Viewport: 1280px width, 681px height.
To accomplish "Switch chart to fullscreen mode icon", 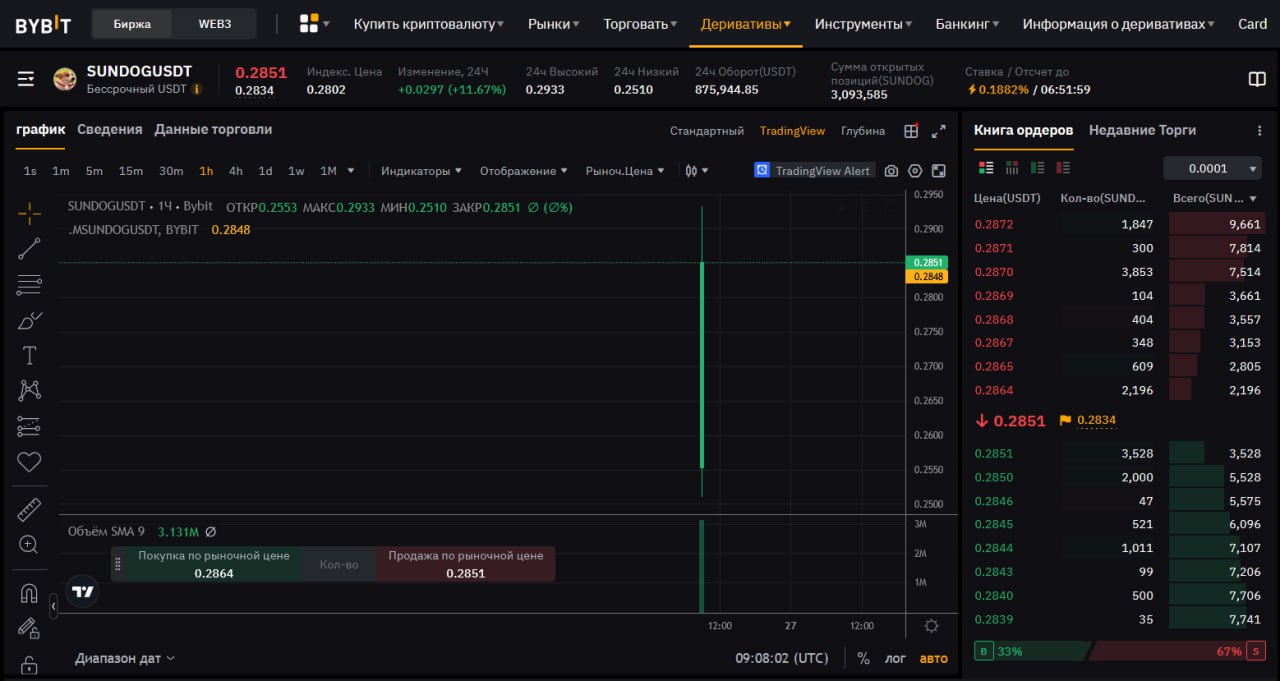I will point(938,171).
